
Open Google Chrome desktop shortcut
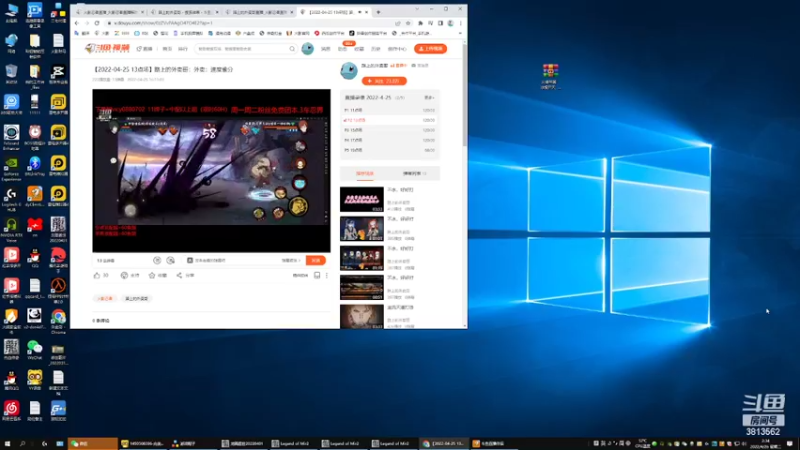pyautogui.click(x=58, y=319)
